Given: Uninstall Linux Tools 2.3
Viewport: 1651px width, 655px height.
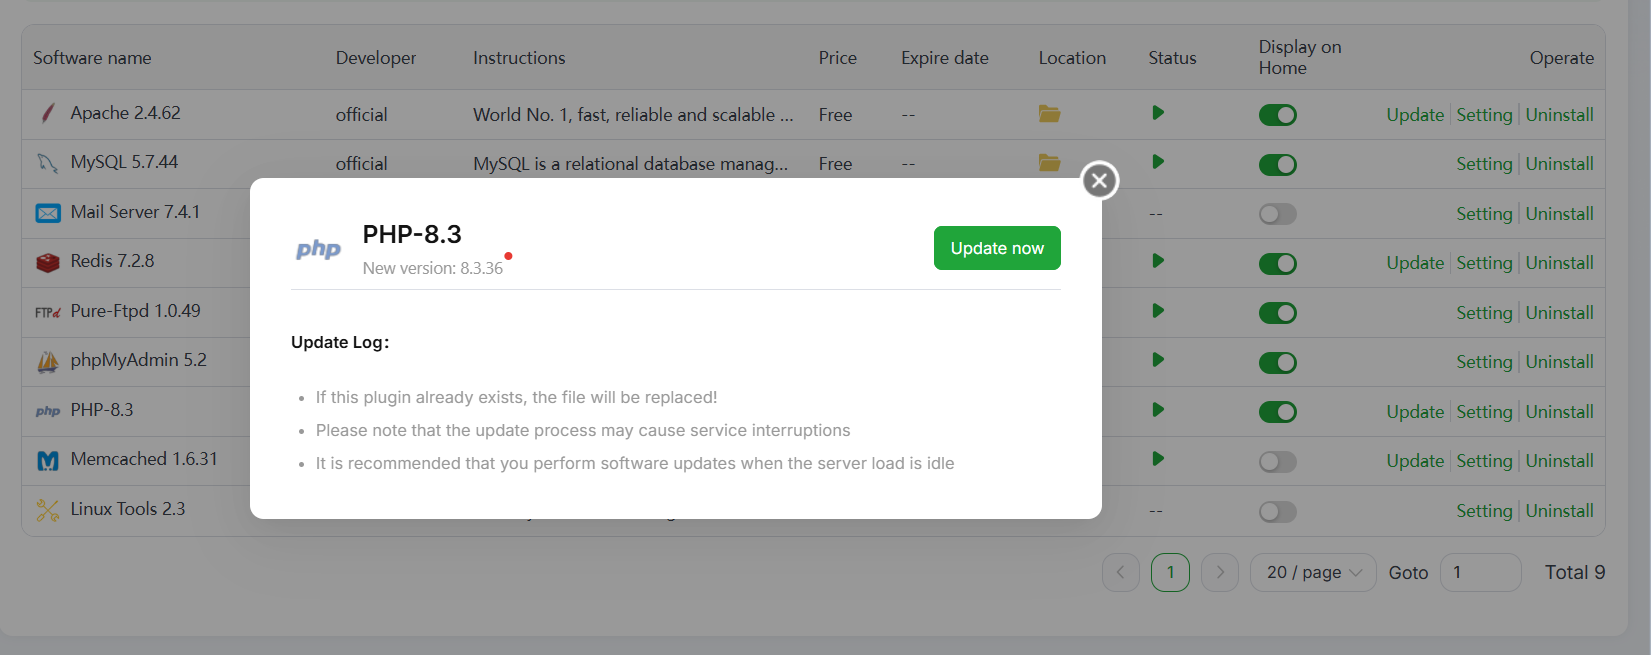Looking at the screenshot, I should tap(1559, 511).
